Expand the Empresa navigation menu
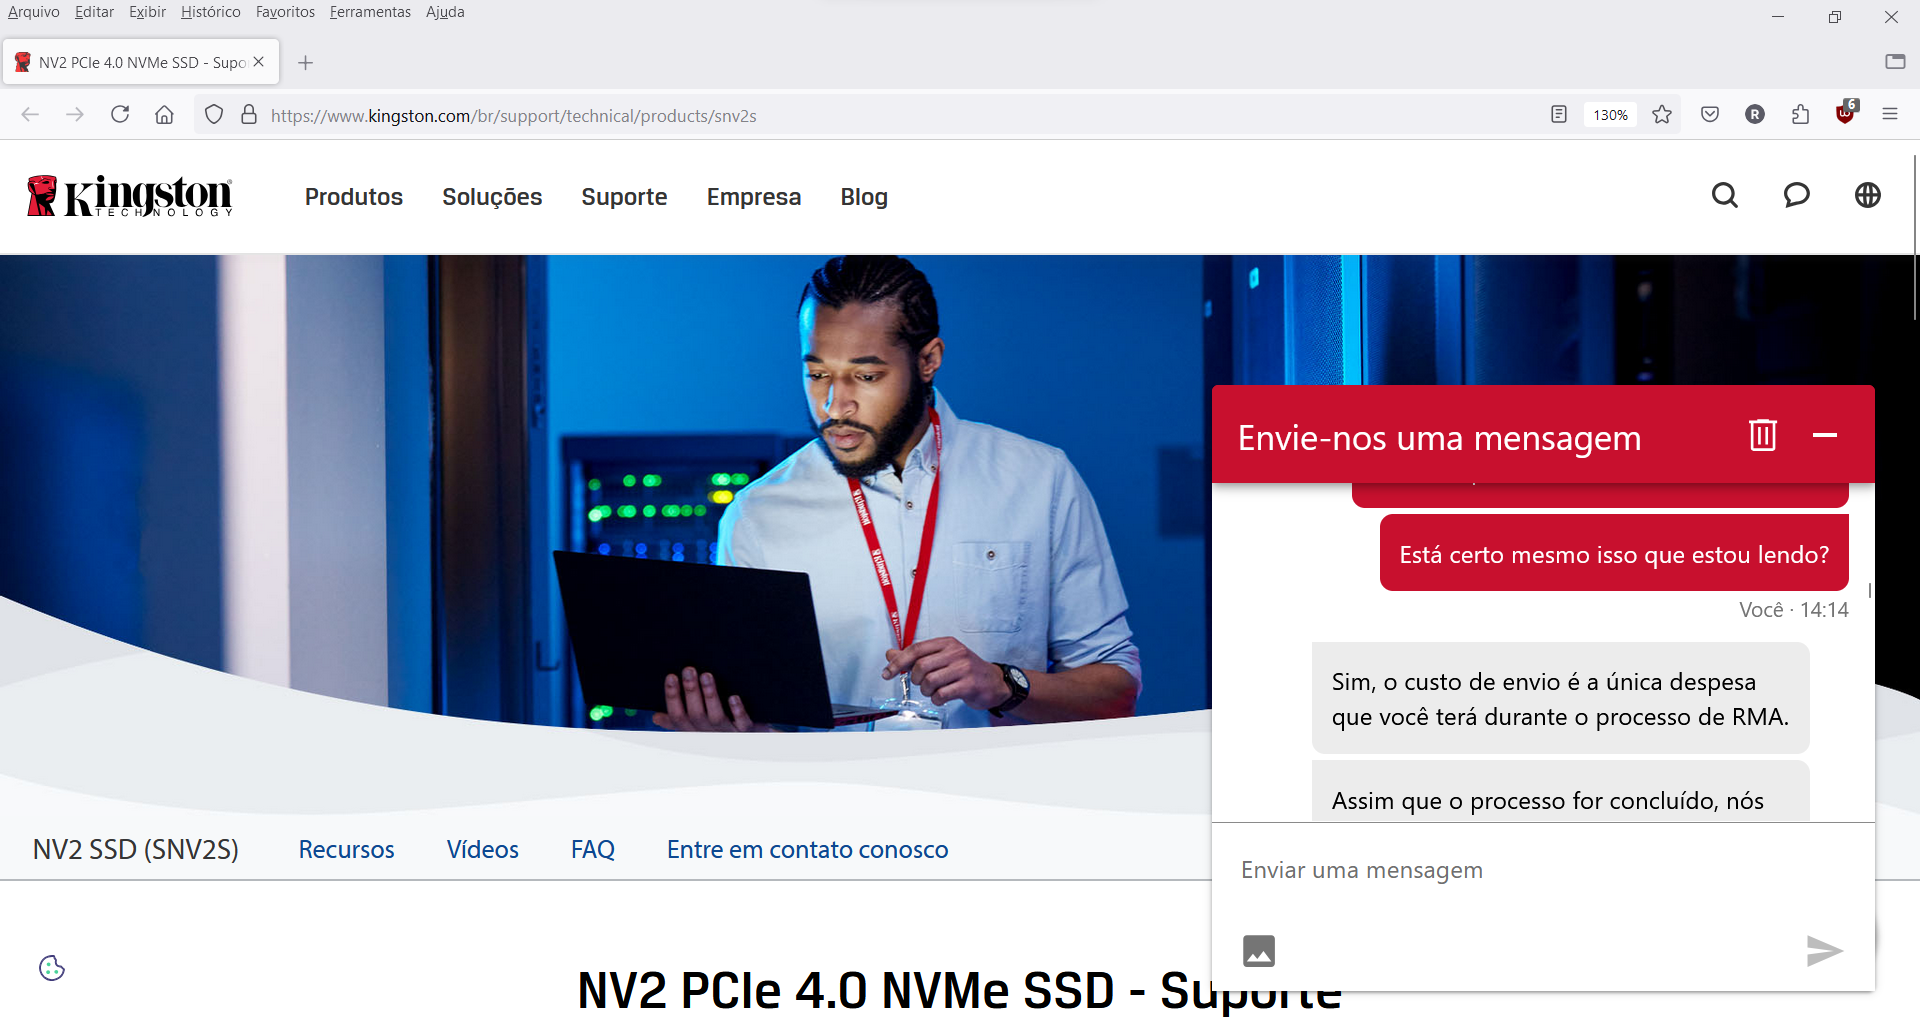1920x1020 pixels. 754,197
